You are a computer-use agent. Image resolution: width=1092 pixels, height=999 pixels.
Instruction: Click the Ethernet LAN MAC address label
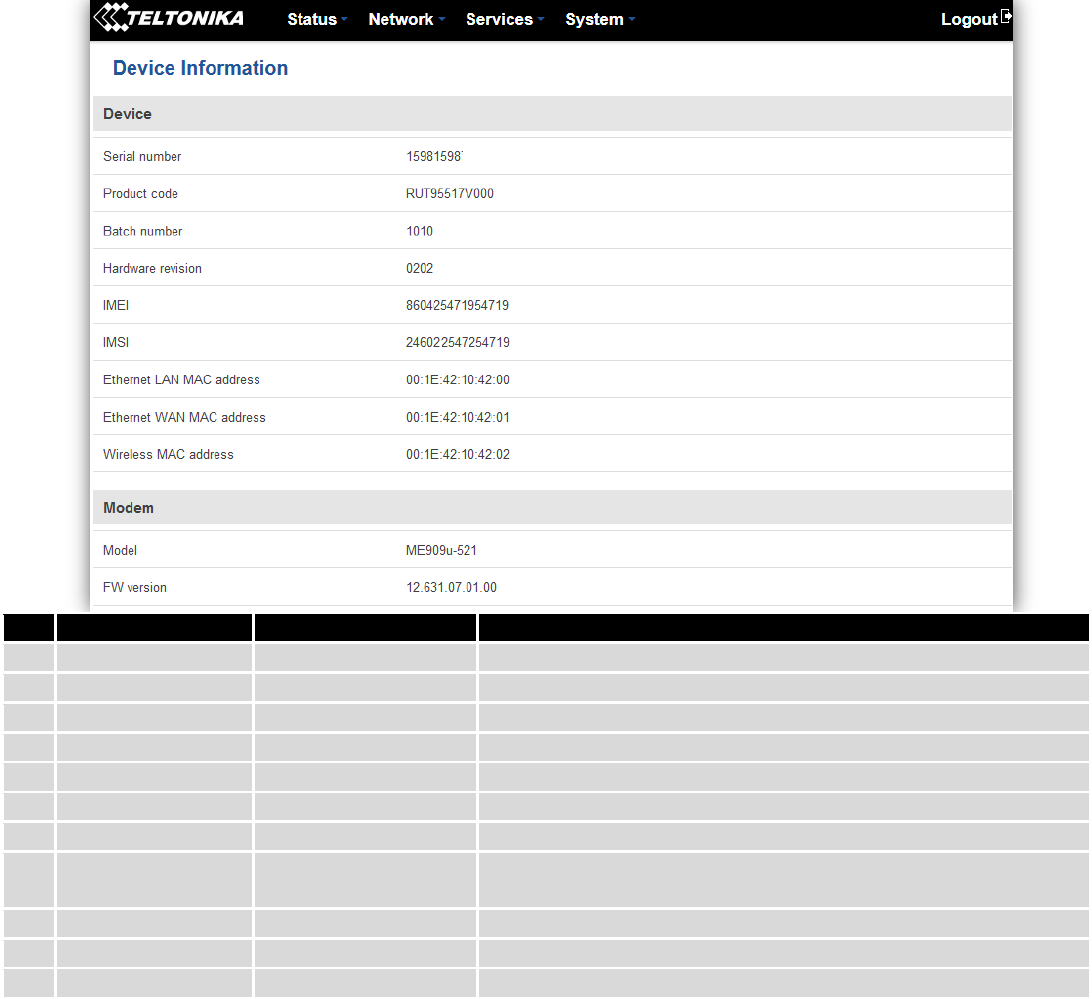(x=181, y=380)
